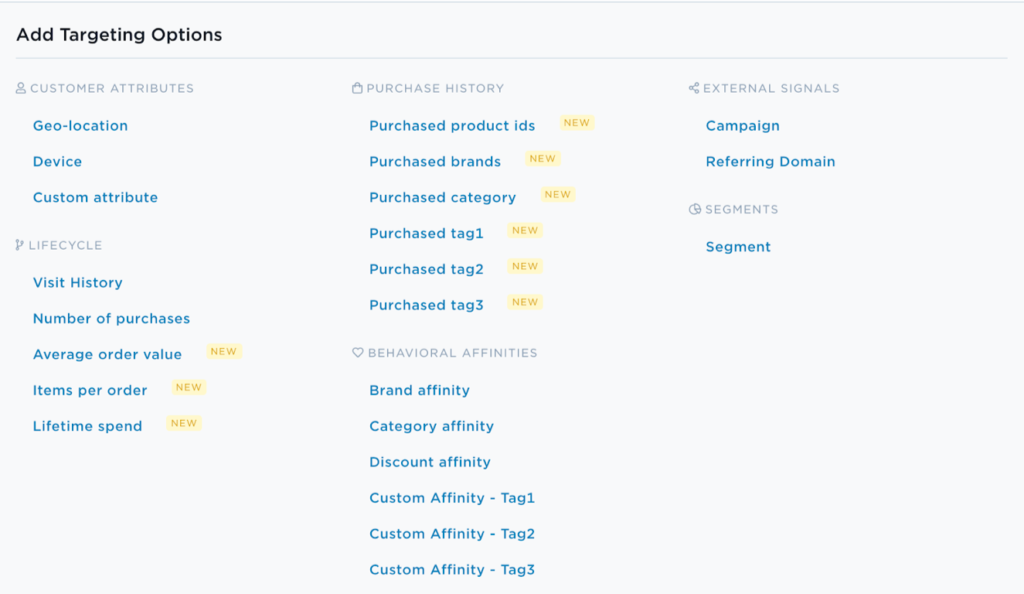Choose the Segment option
1024x594 pixels.
738,247
